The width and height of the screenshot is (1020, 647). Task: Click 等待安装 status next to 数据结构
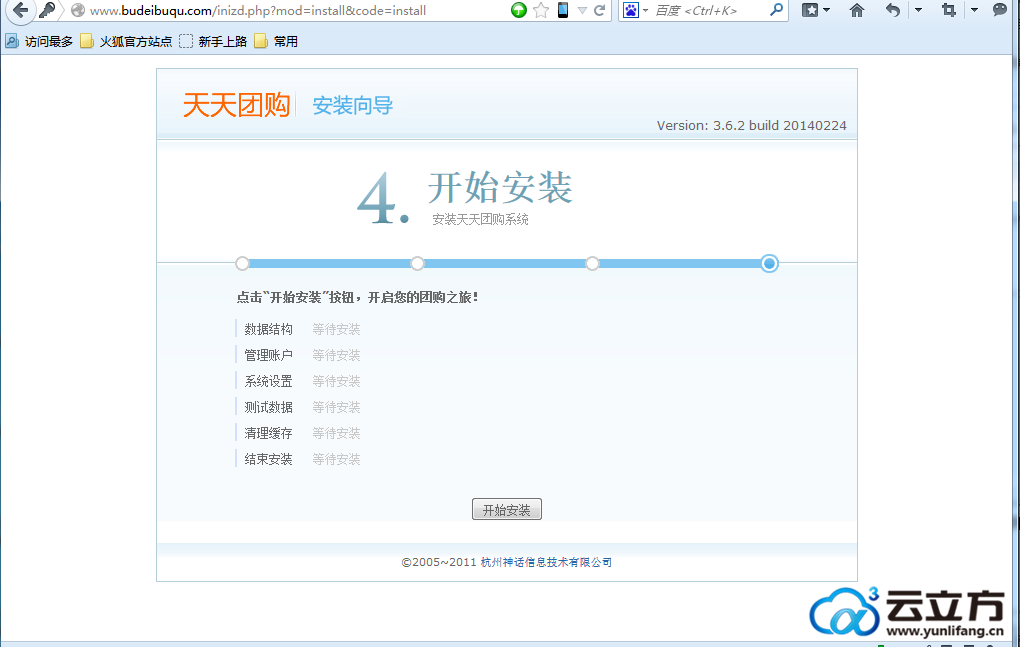336,329
